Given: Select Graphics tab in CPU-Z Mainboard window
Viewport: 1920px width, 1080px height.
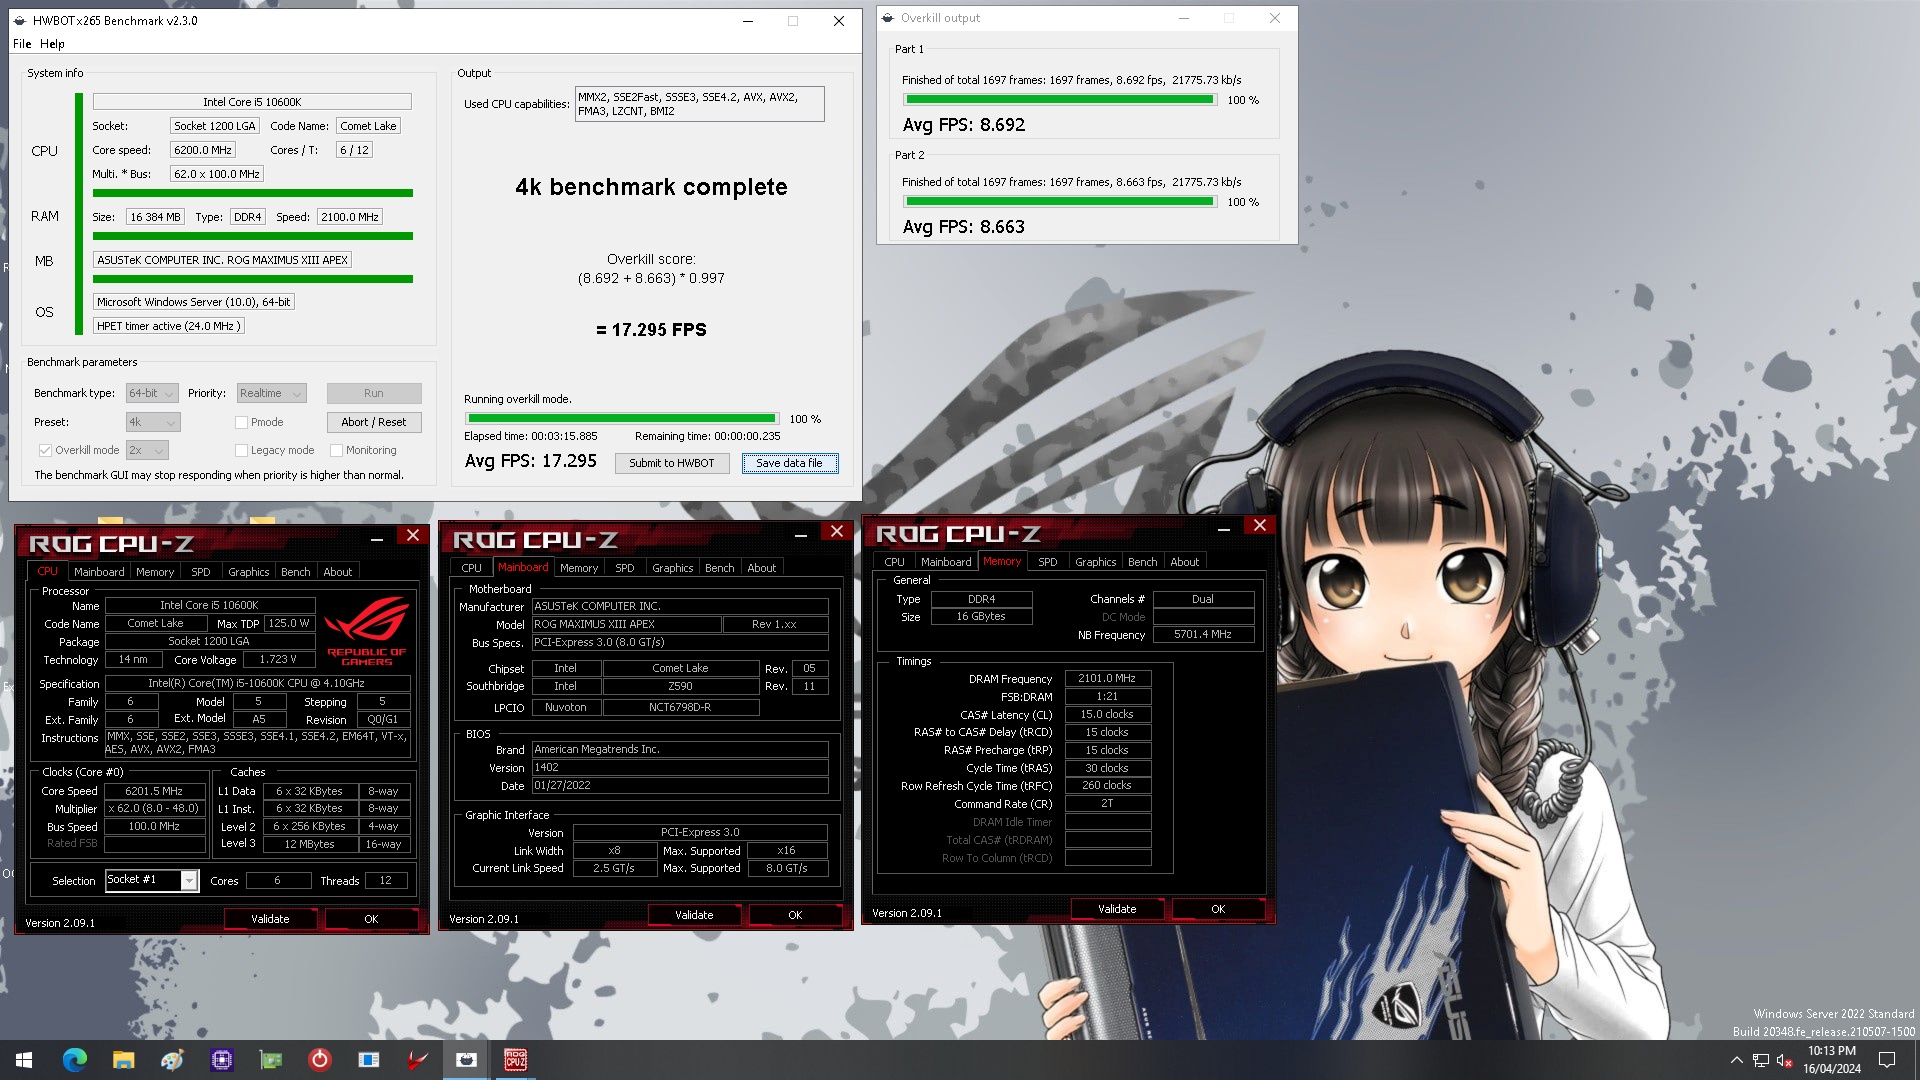Looking at the screenshot, I should pos(672,568).
